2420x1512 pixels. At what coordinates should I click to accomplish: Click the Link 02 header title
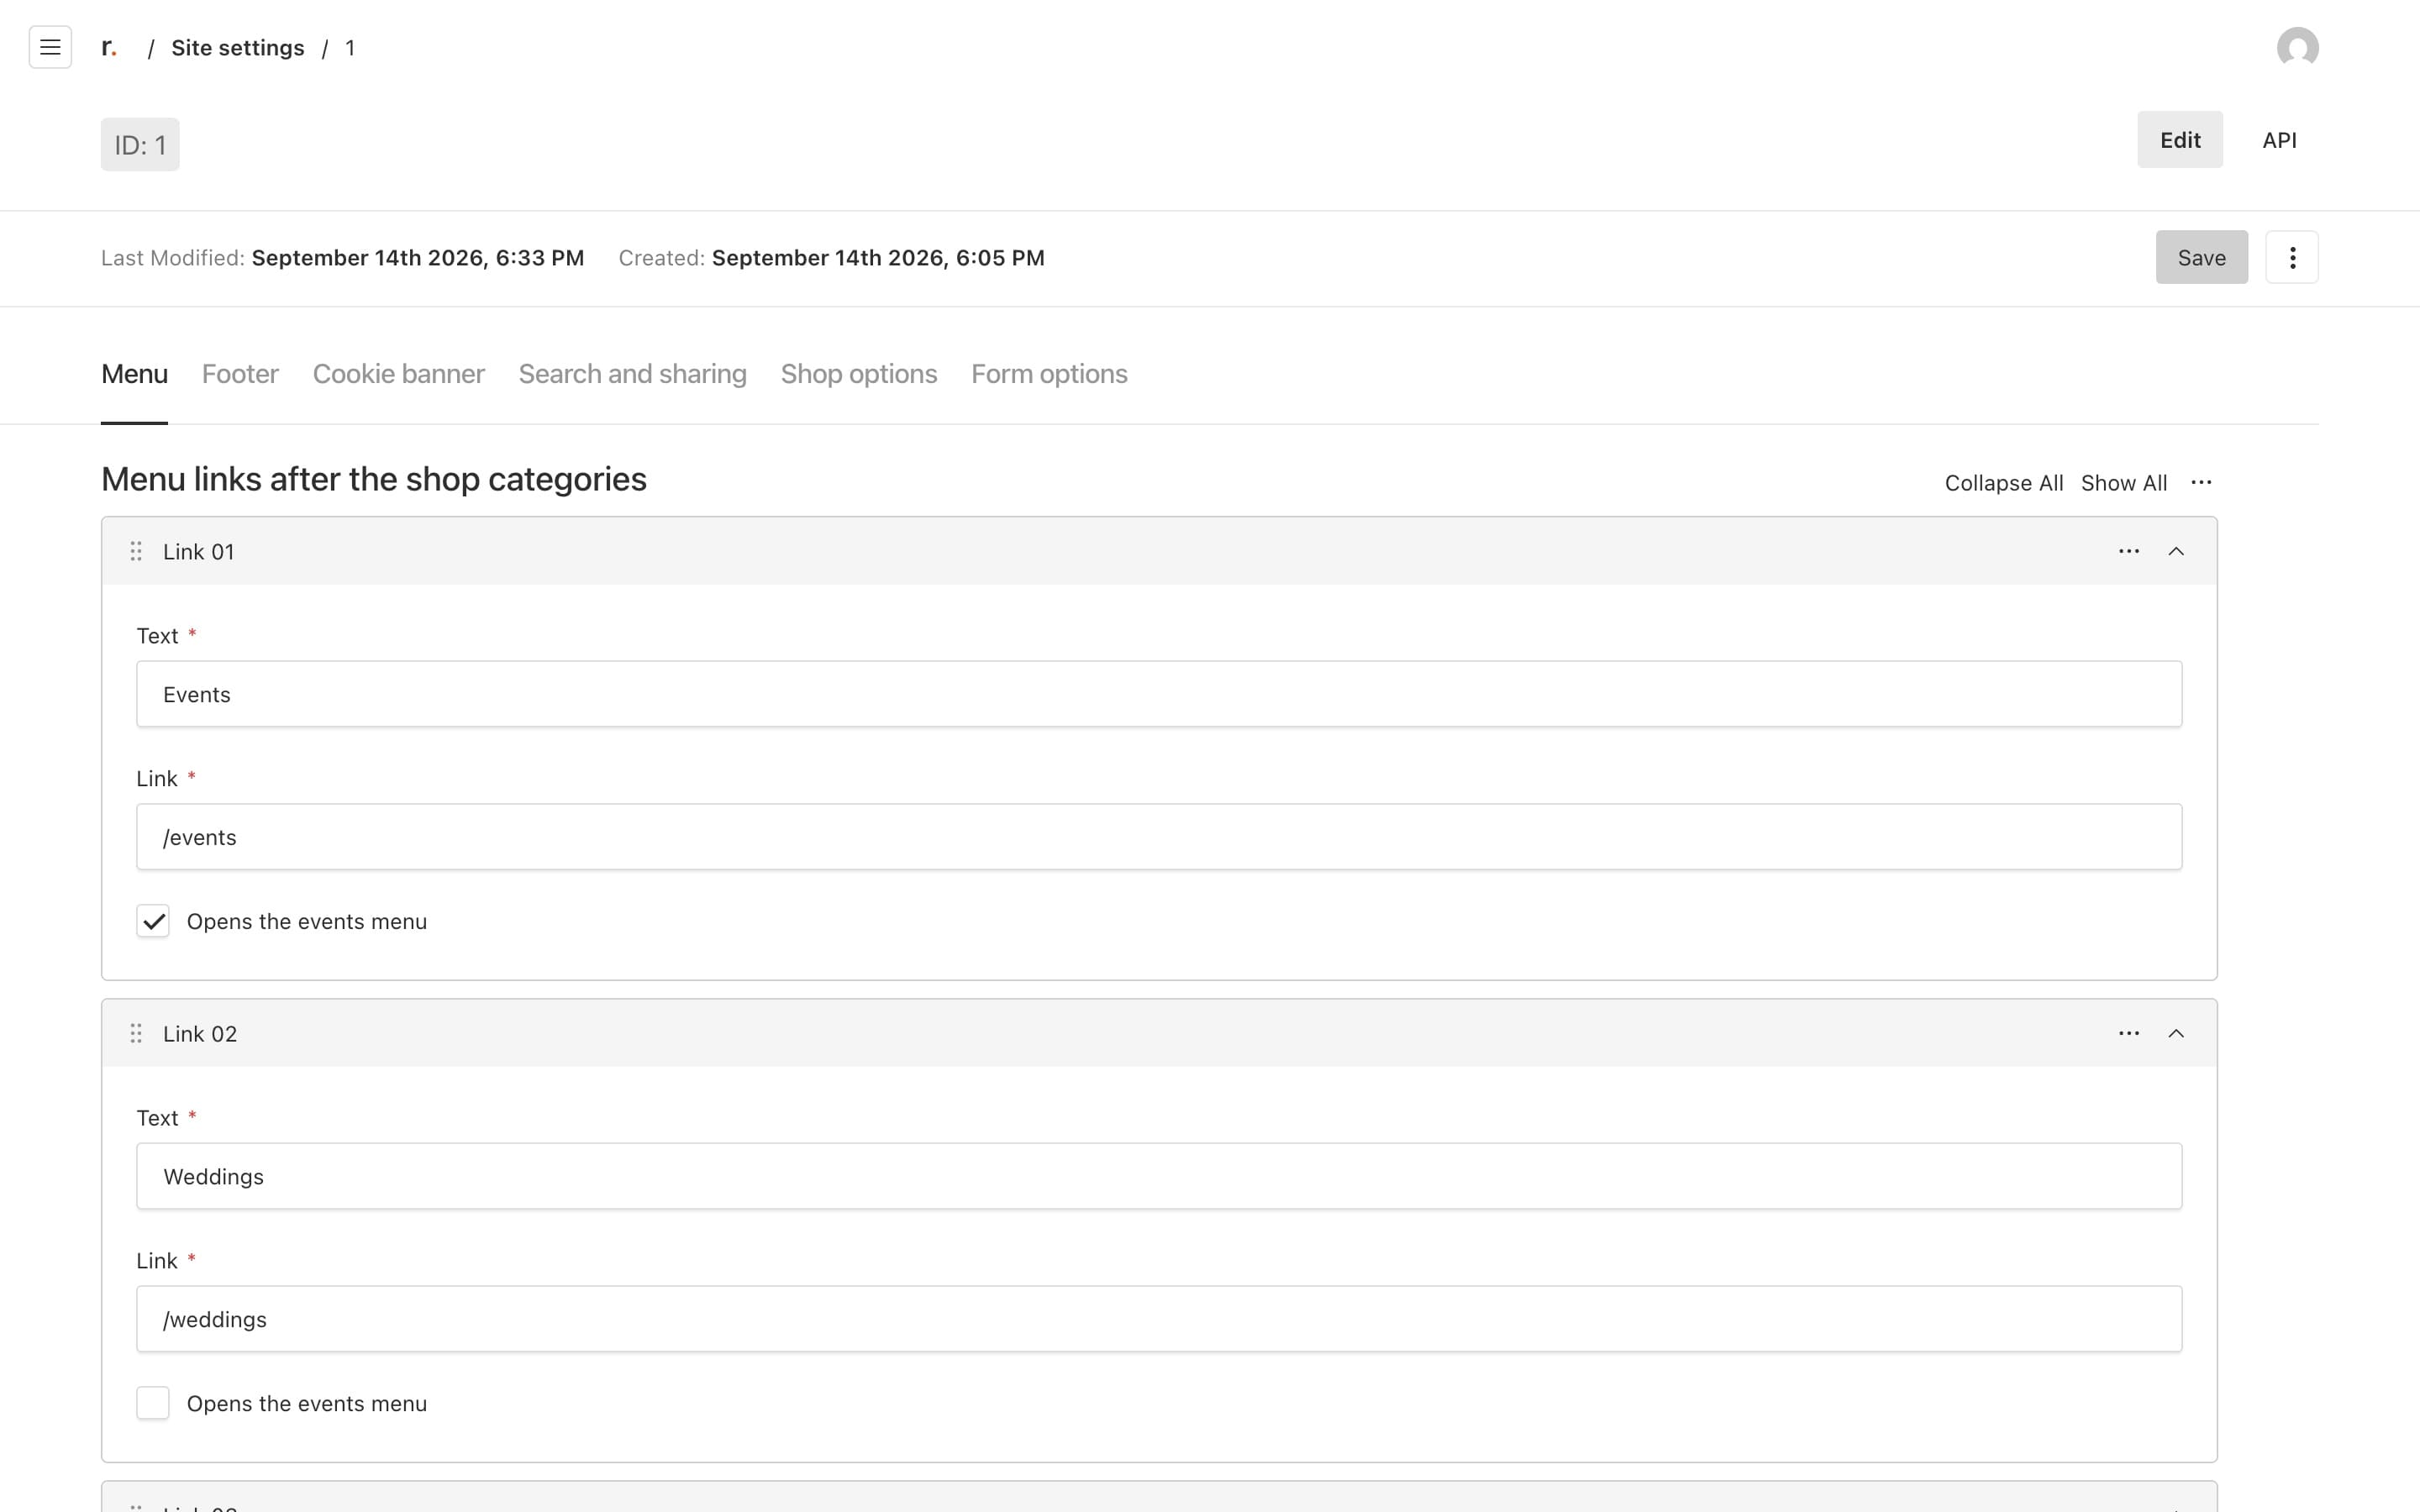[x=200, y=1034]
